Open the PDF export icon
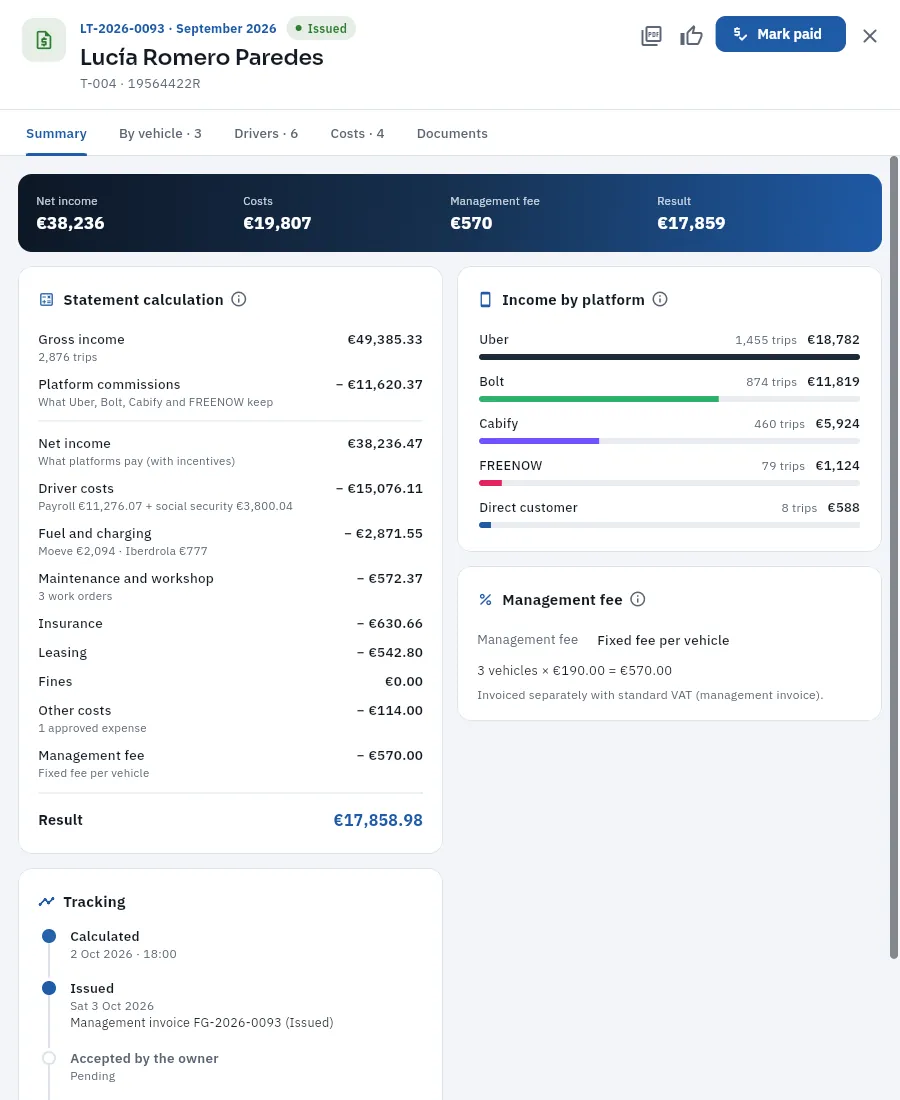Image resolution: width=900 pixels, height=1100 pixels. tap(651, 35)
